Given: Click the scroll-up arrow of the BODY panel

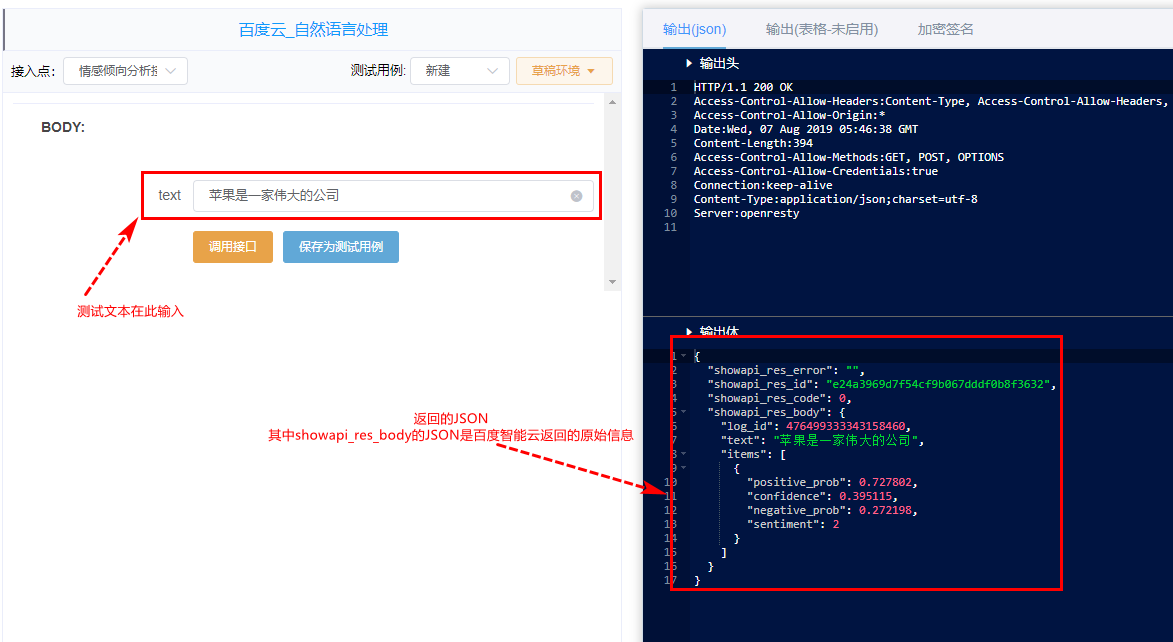Looking at the screenshot, I should (613, 103).
